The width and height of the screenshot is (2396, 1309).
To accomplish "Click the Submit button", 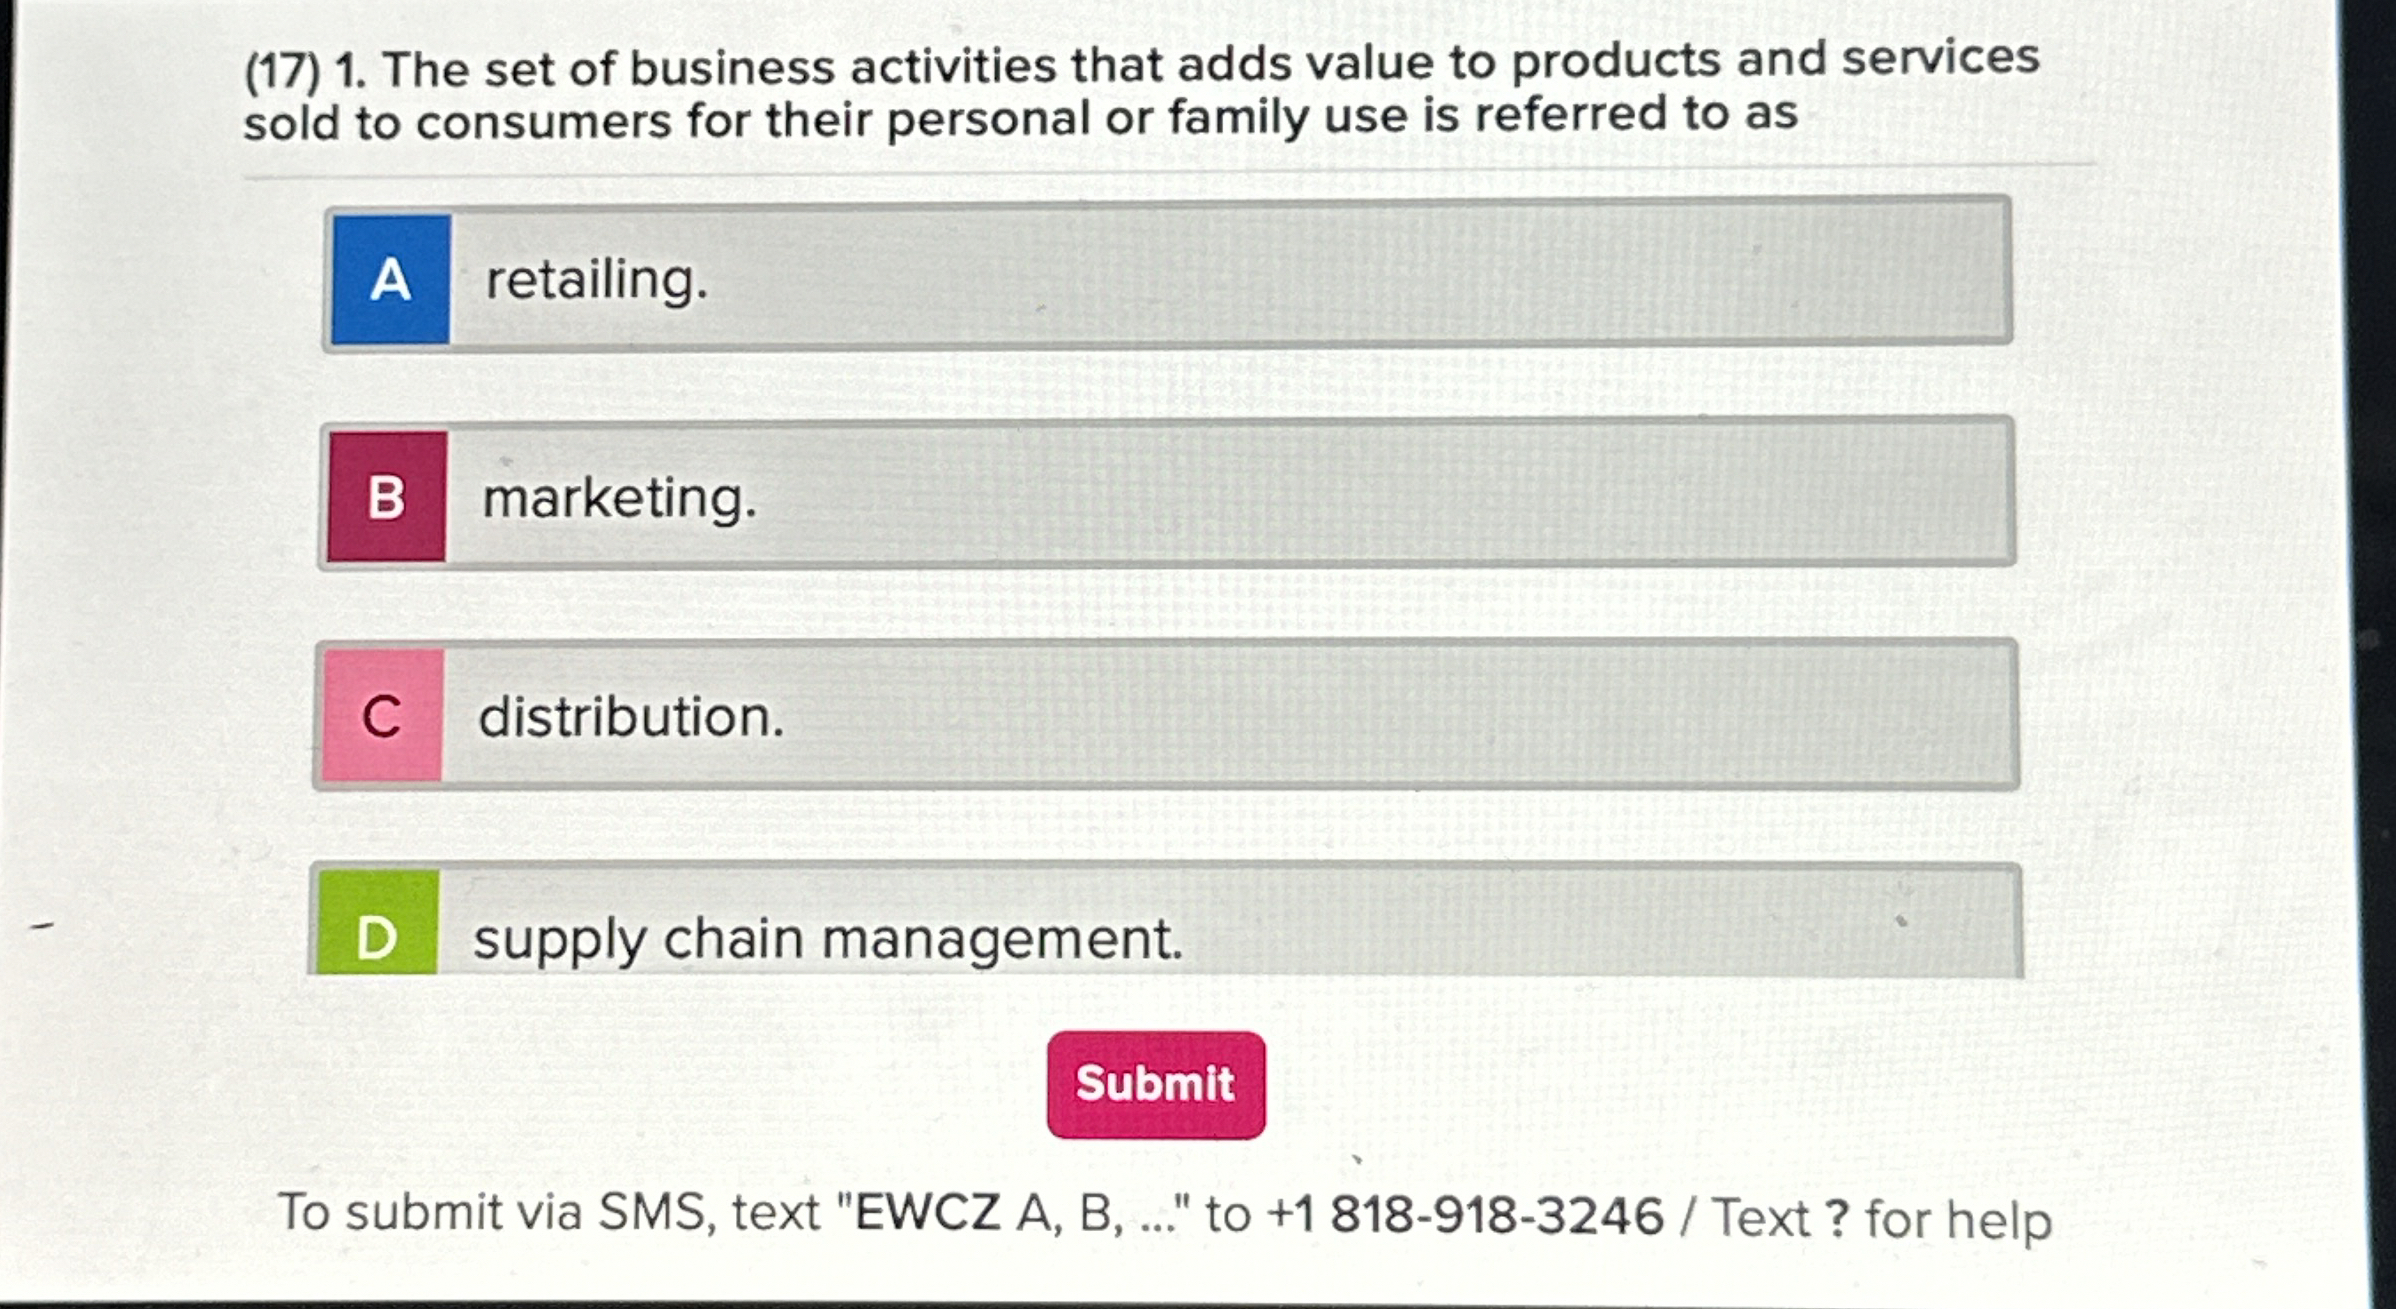I will [1155, 1085].
